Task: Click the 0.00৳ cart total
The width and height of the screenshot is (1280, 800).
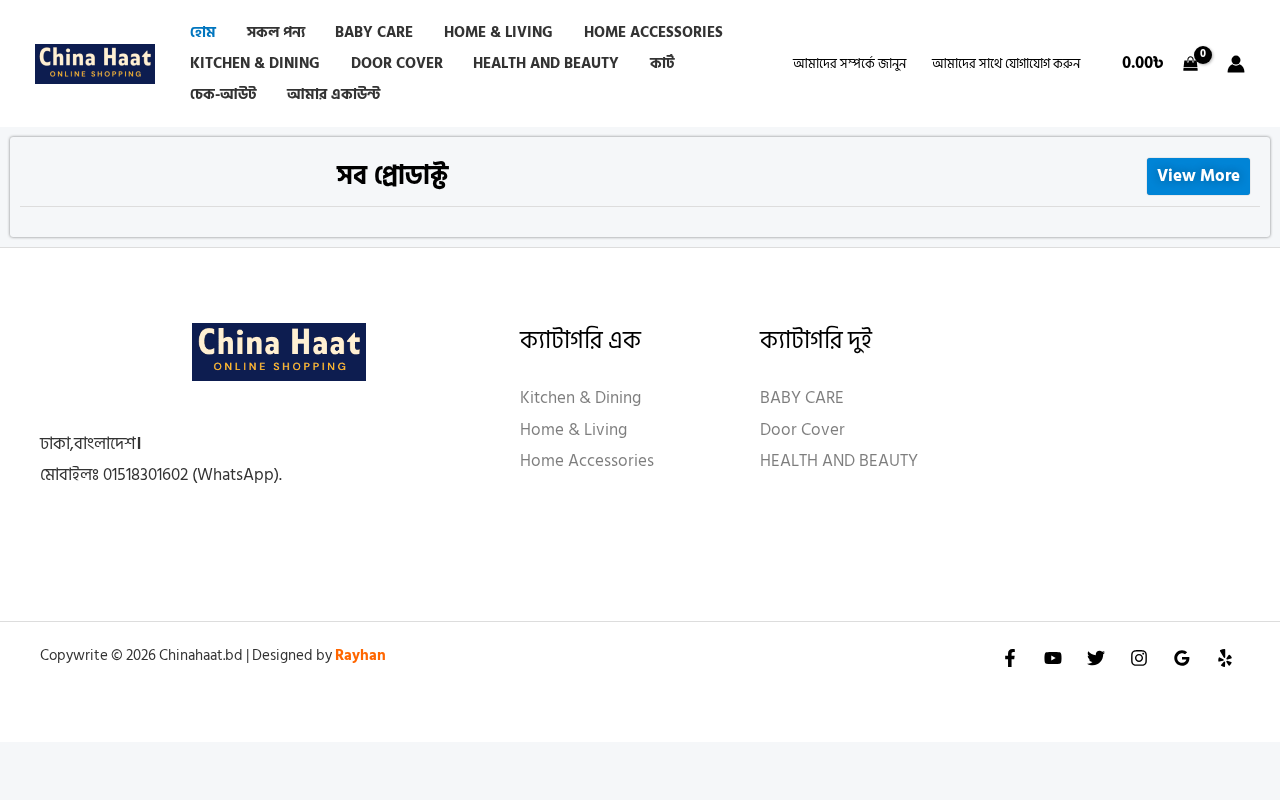Action: [x=1142, y=63]
